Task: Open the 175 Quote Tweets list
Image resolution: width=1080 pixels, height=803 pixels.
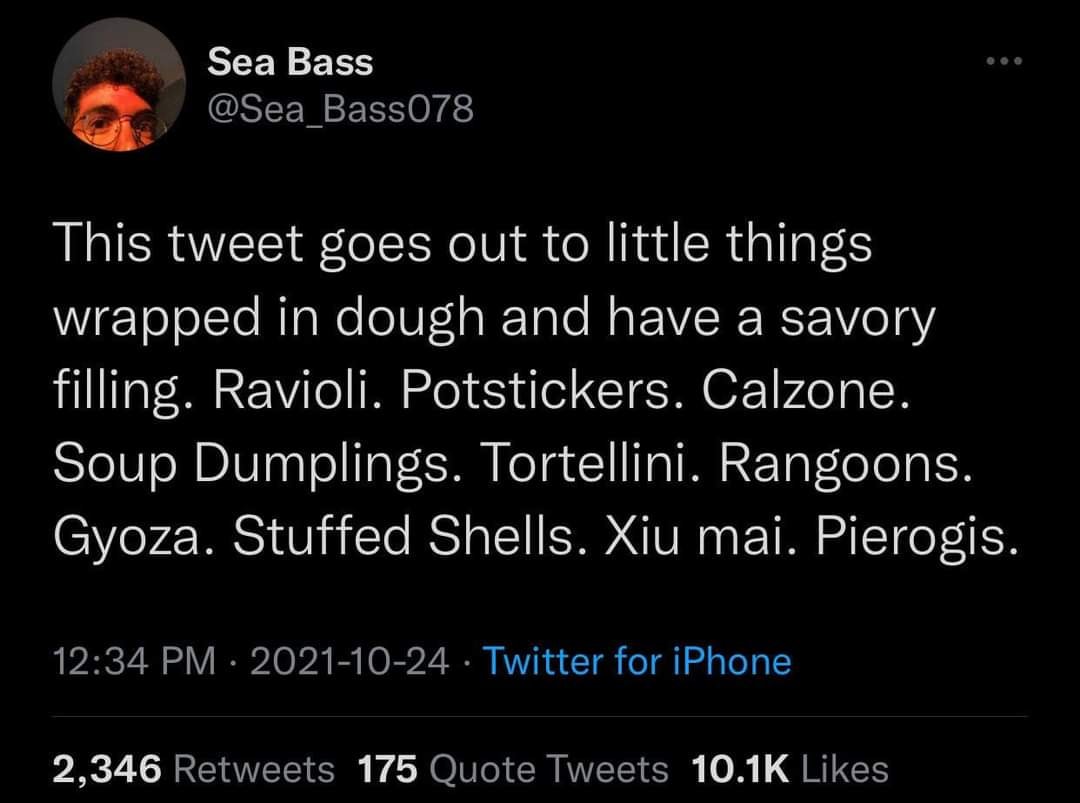Action: tap(512, 768)
